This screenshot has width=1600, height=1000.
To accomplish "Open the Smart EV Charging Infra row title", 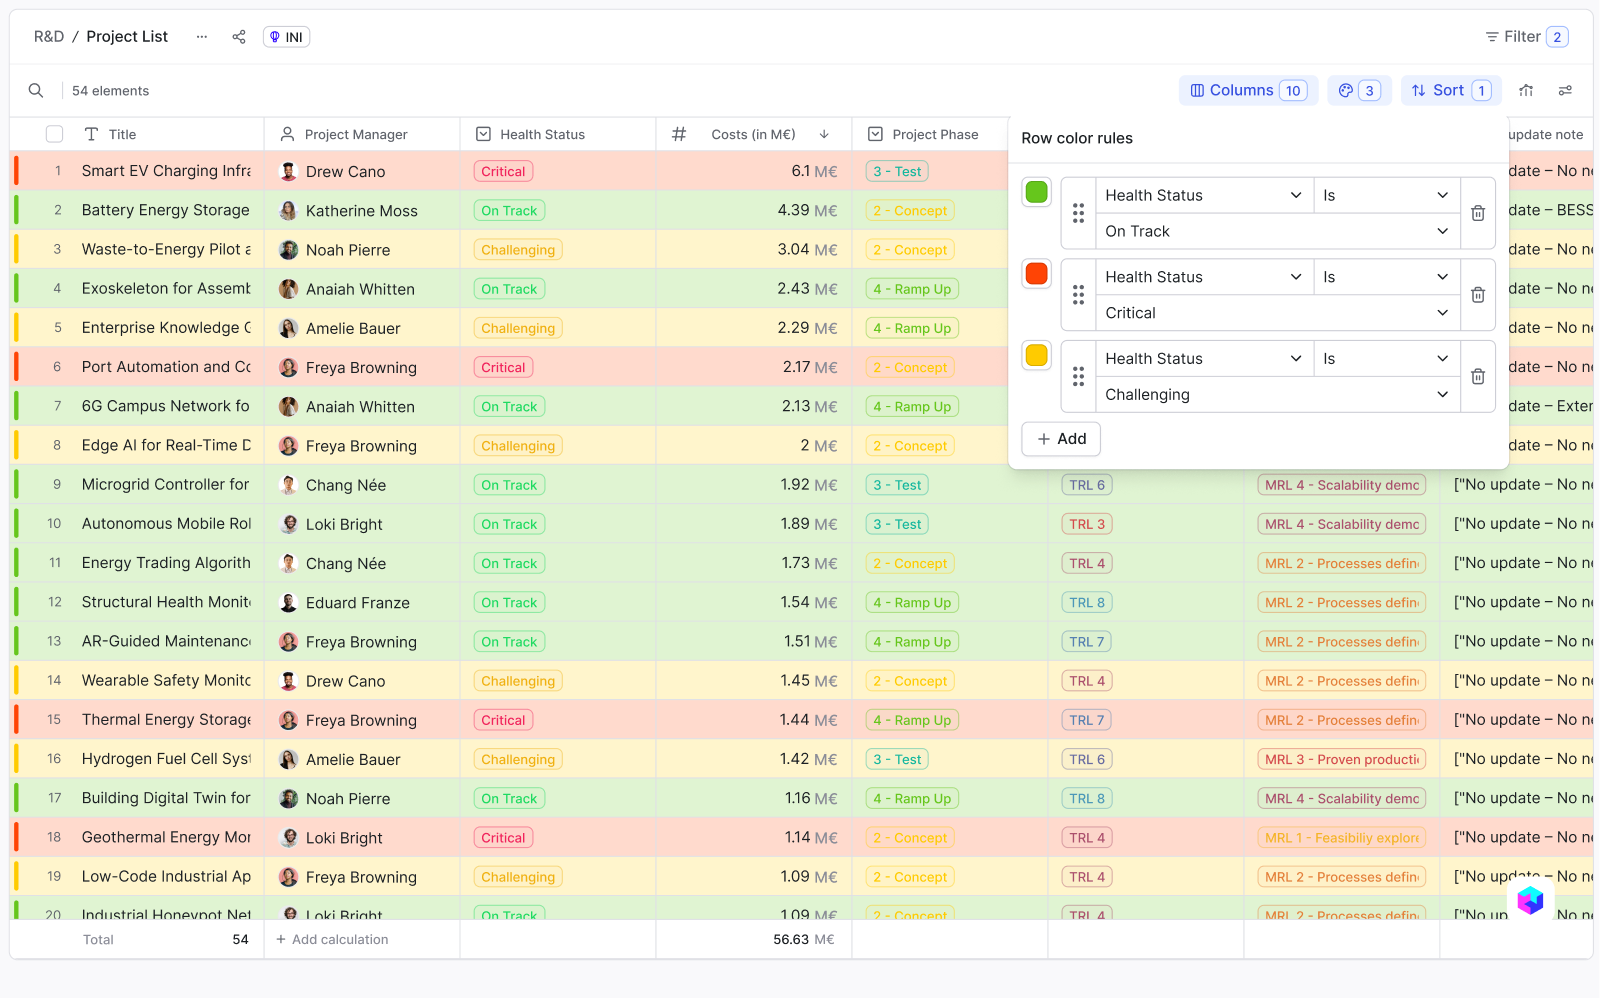I will [x=166, y=171].
